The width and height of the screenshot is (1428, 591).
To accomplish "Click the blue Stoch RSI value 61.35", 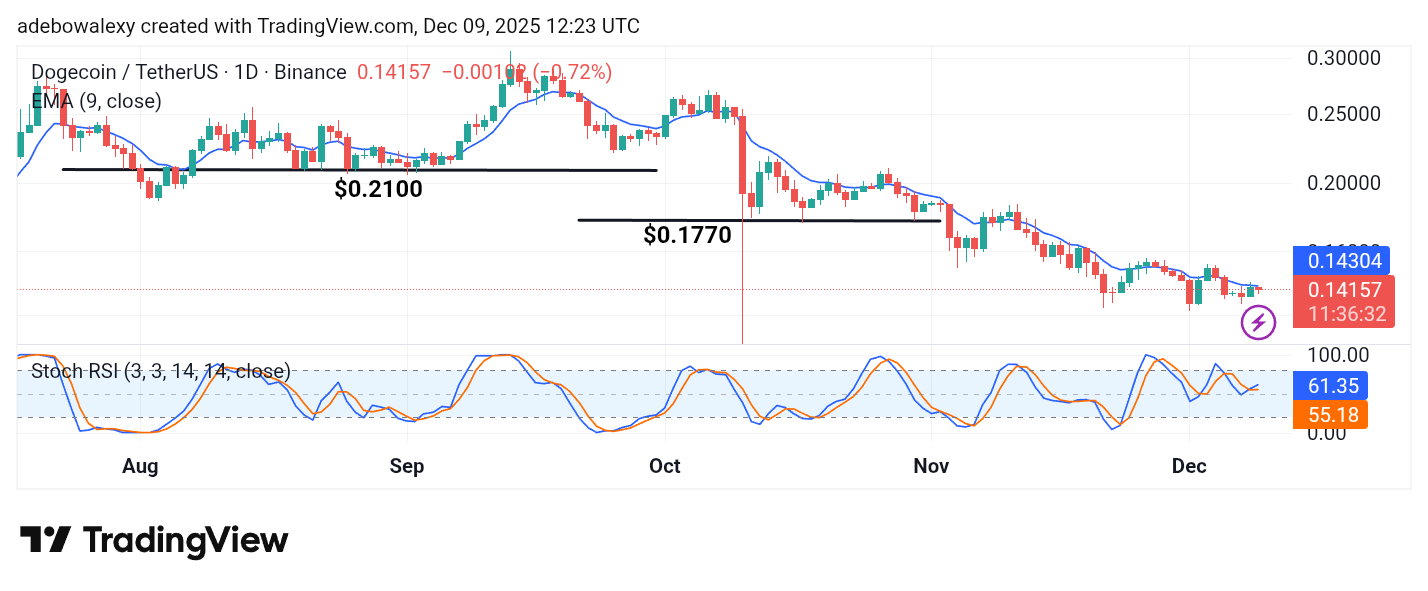I will pos(1330,386).
